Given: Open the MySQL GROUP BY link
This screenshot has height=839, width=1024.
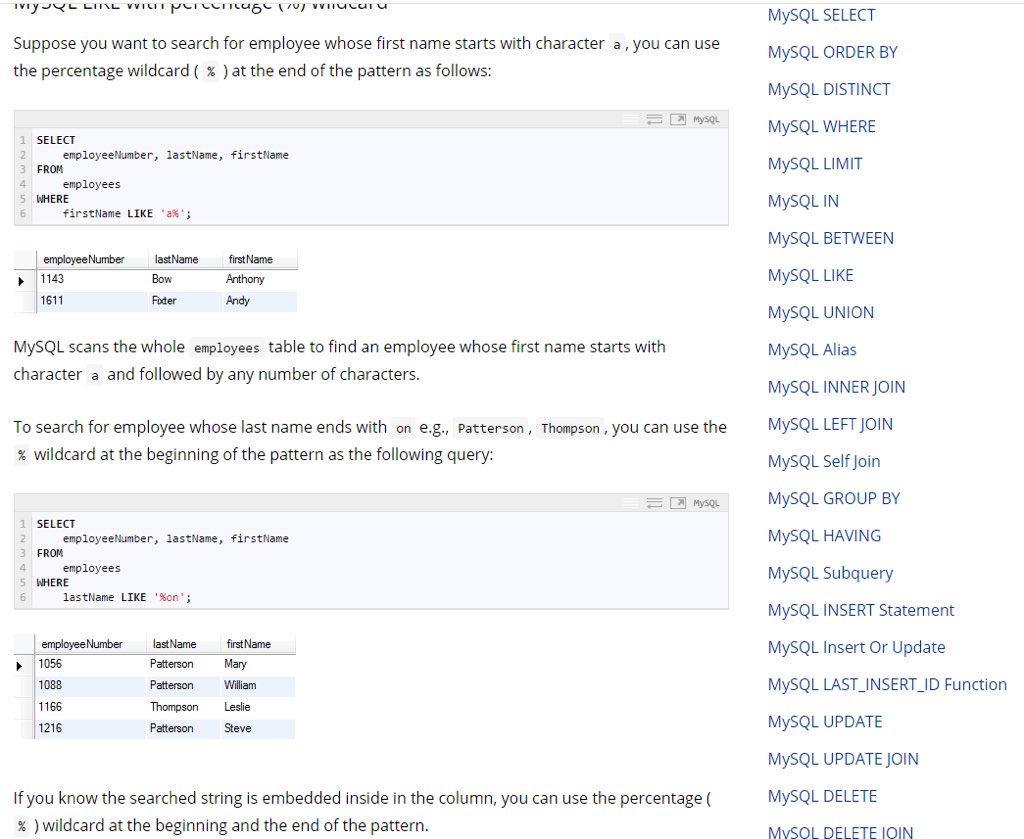Looking at the screenshot, I should coord(833,499).
